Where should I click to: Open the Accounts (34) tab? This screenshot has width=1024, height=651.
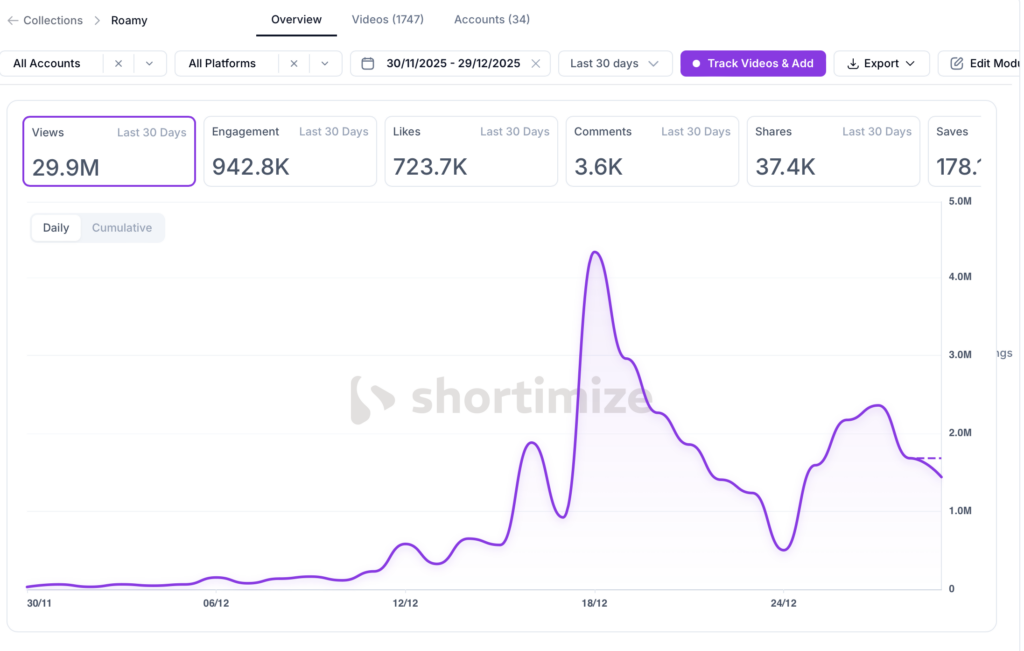coord(492,20)
